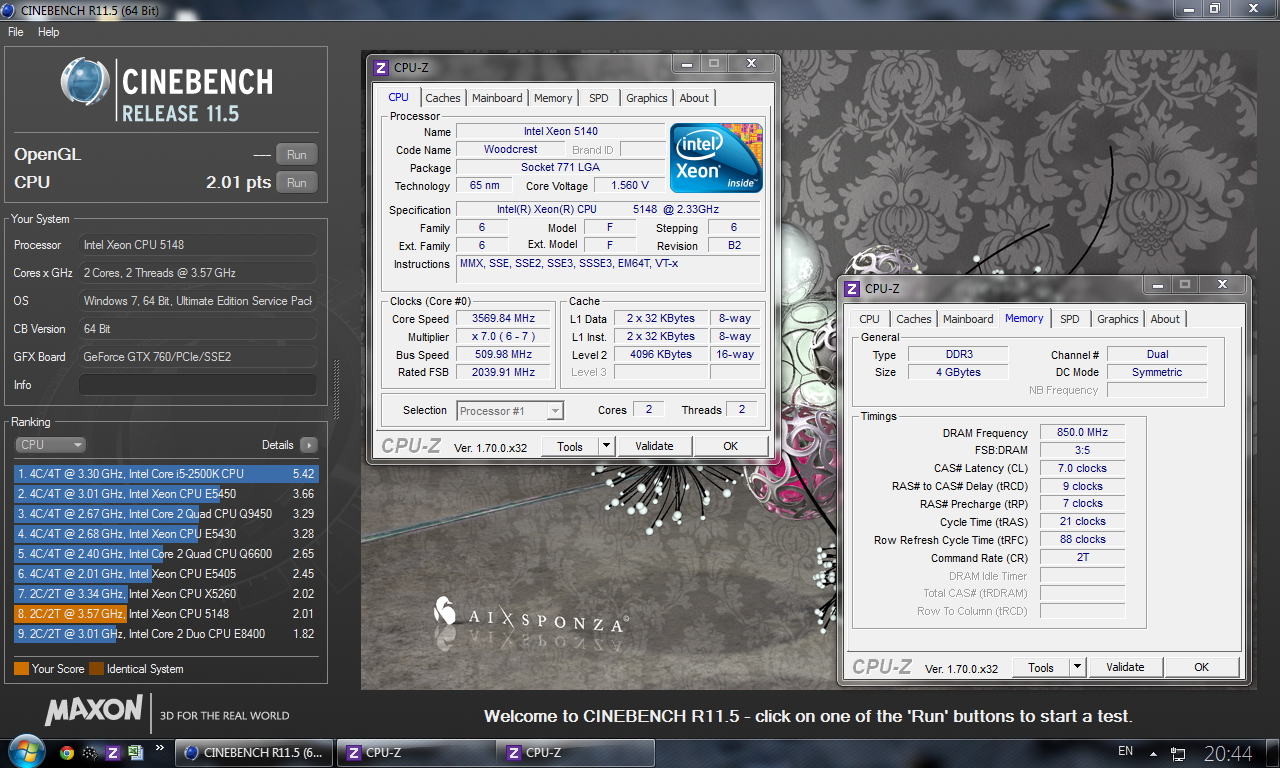This screenshot has height=768, width=1280.
Task: Click the MAXON logo
Action: (93, 711)
